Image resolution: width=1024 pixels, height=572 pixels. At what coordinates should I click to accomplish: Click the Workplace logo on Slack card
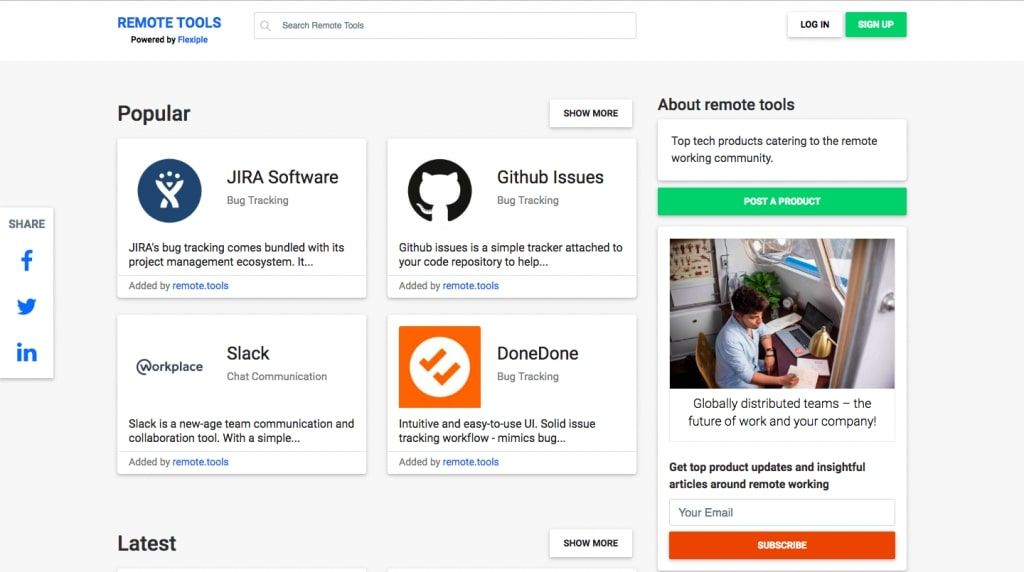[170, 367]
